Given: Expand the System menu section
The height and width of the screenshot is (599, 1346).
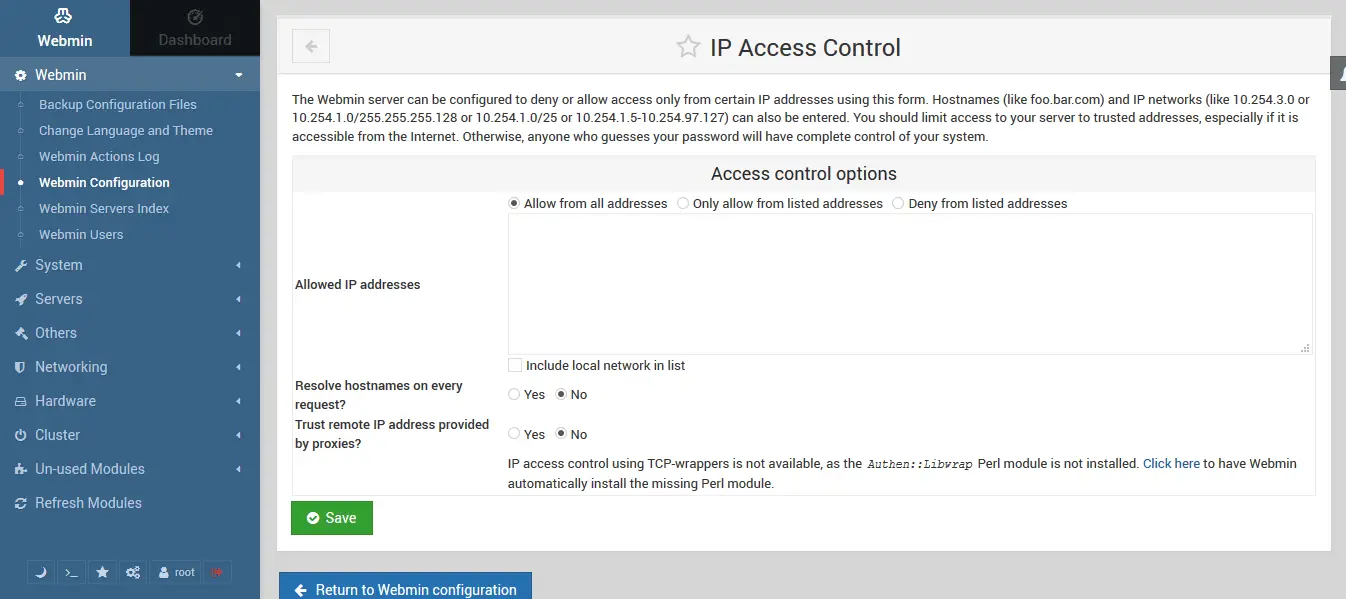Looking at the screenshot, I should pyautogui.click(x=130, y=265).
